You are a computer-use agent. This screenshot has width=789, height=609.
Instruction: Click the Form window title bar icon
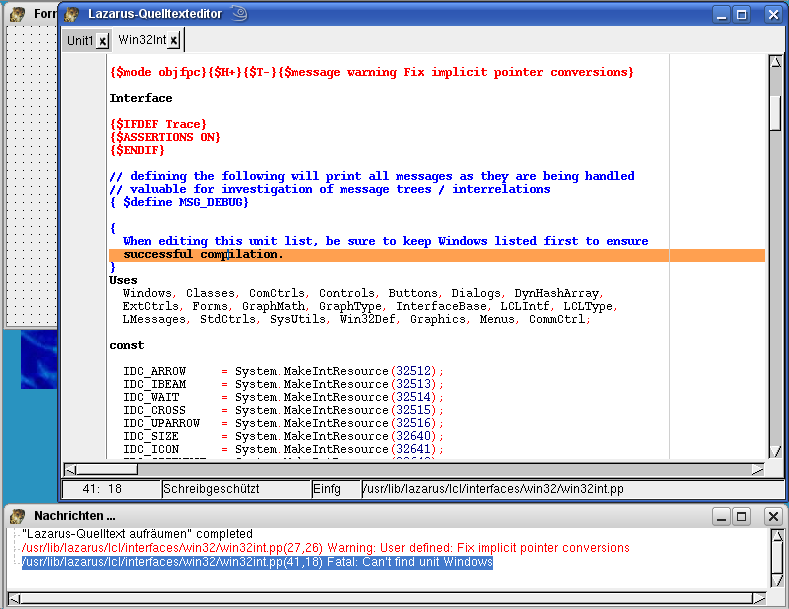tap(17, 14)
